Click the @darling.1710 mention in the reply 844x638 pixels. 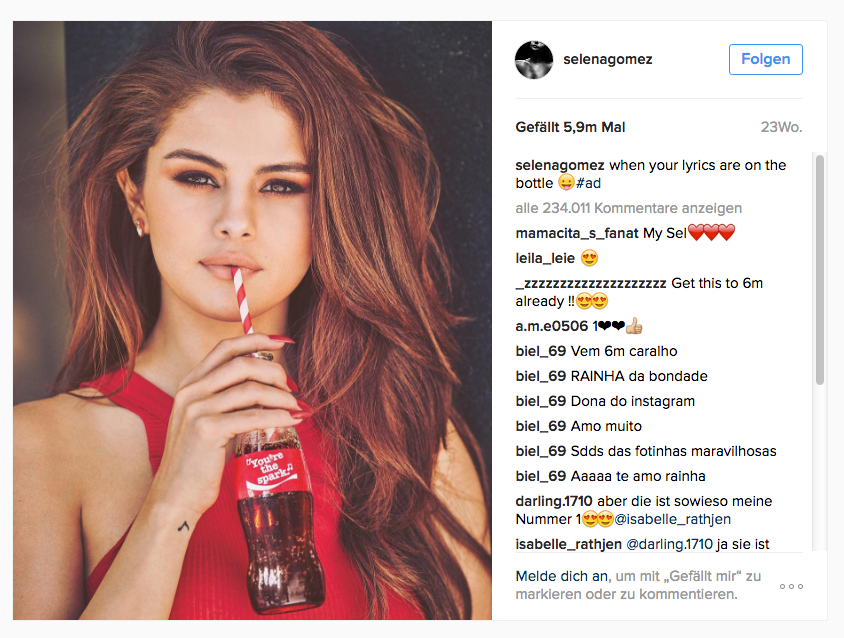coord(669,544)
